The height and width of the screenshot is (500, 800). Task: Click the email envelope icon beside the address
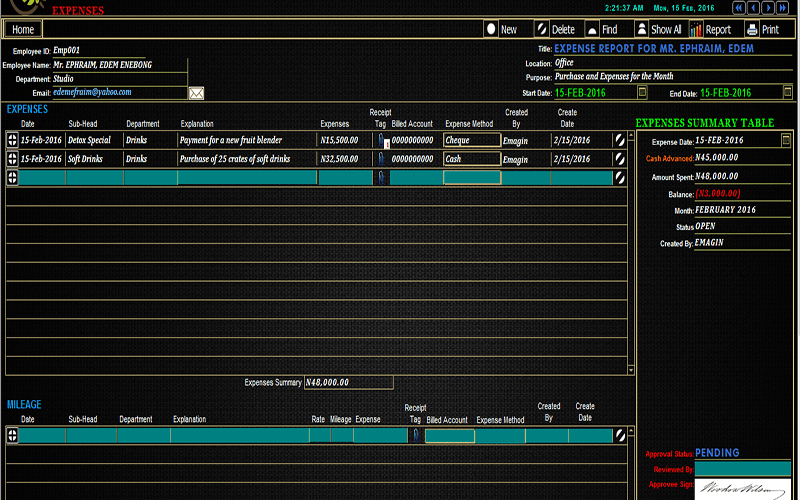click(x=196, y=93)
